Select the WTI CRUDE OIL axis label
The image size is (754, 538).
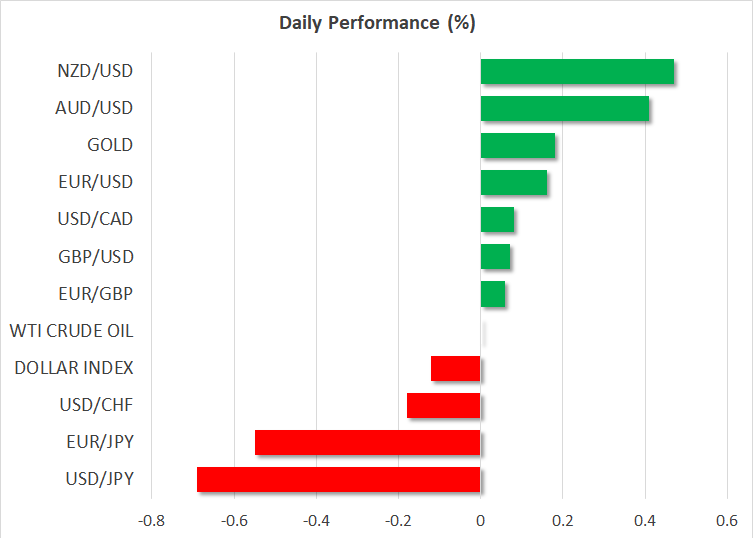(x=71, y=330)
